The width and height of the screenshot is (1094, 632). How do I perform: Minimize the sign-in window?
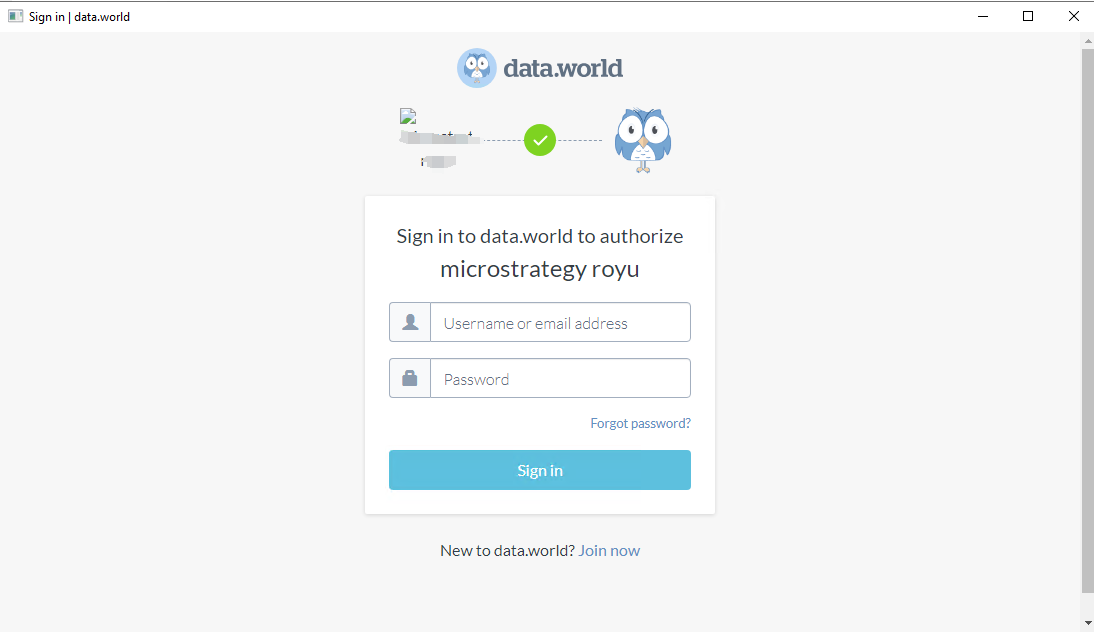coord(982,16)
